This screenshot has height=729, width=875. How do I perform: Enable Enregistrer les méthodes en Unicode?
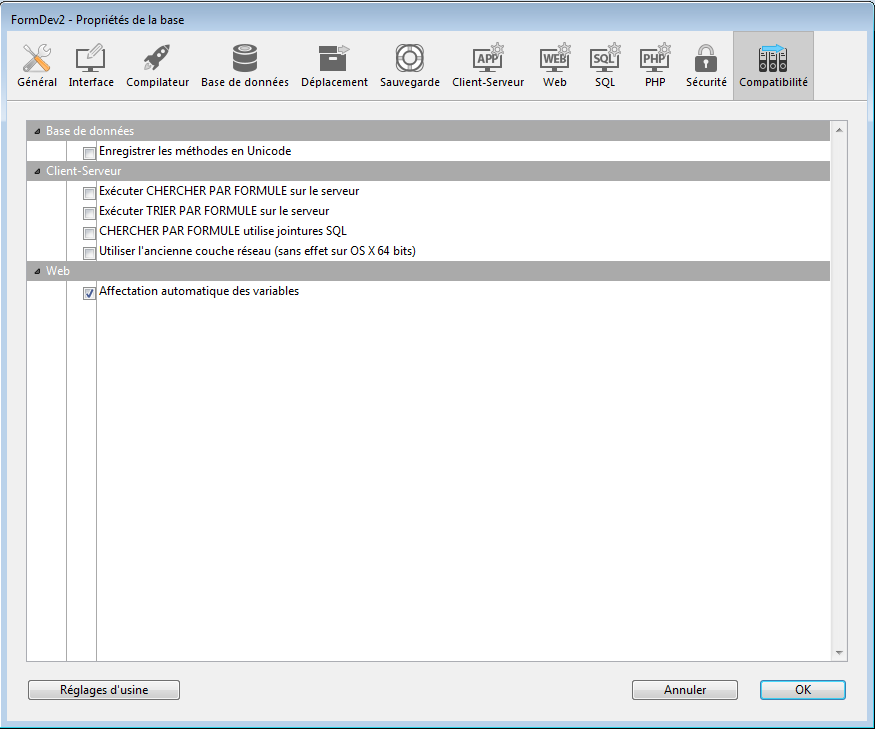point(89,153)
